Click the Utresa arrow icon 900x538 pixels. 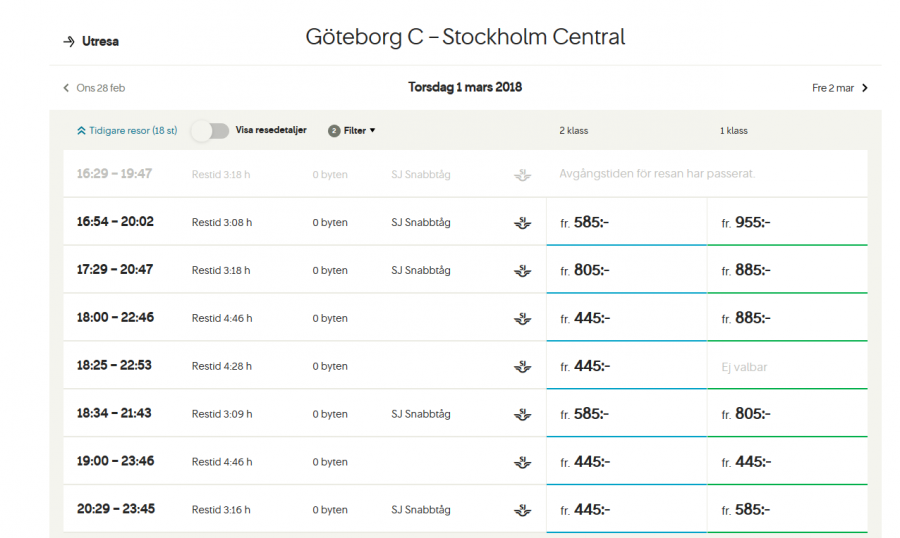coord(69,42)
